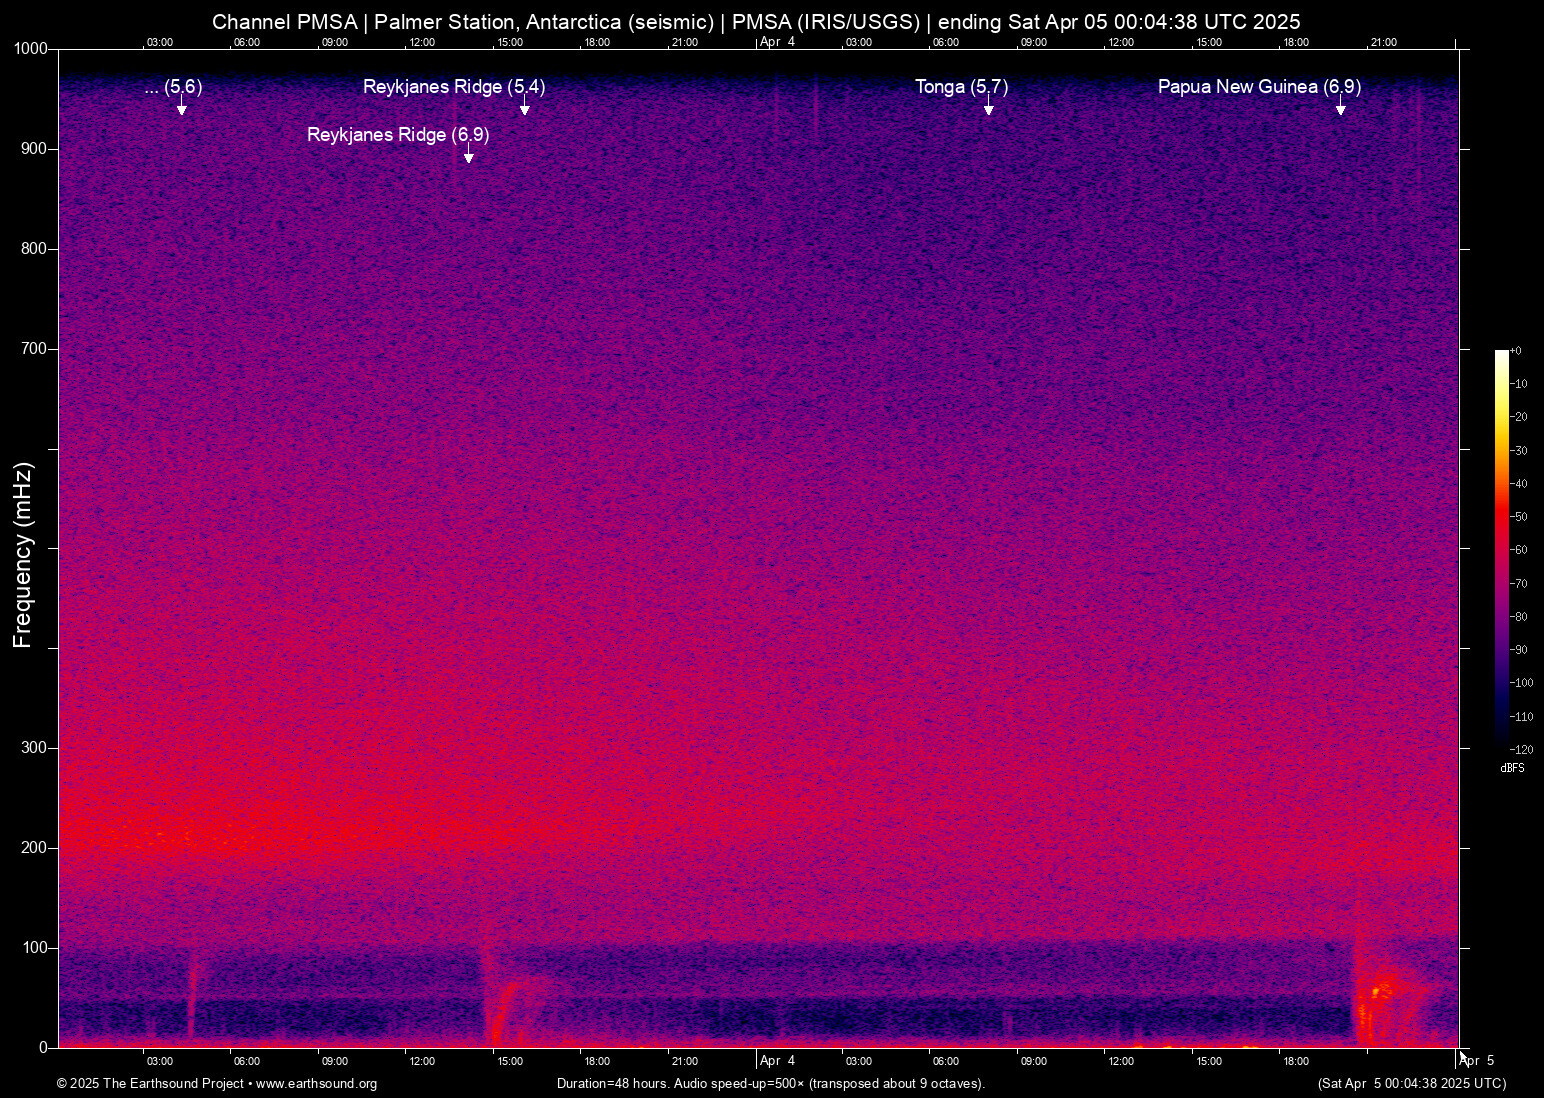Click the arrow under the '... (5.6)' annotation
The height and width of the screenshot is (1098, 1544).
[x=181, y=107]
